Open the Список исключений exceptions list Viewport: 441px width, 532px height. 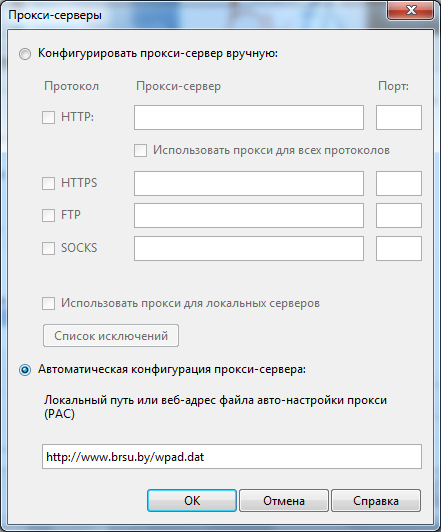111,336
